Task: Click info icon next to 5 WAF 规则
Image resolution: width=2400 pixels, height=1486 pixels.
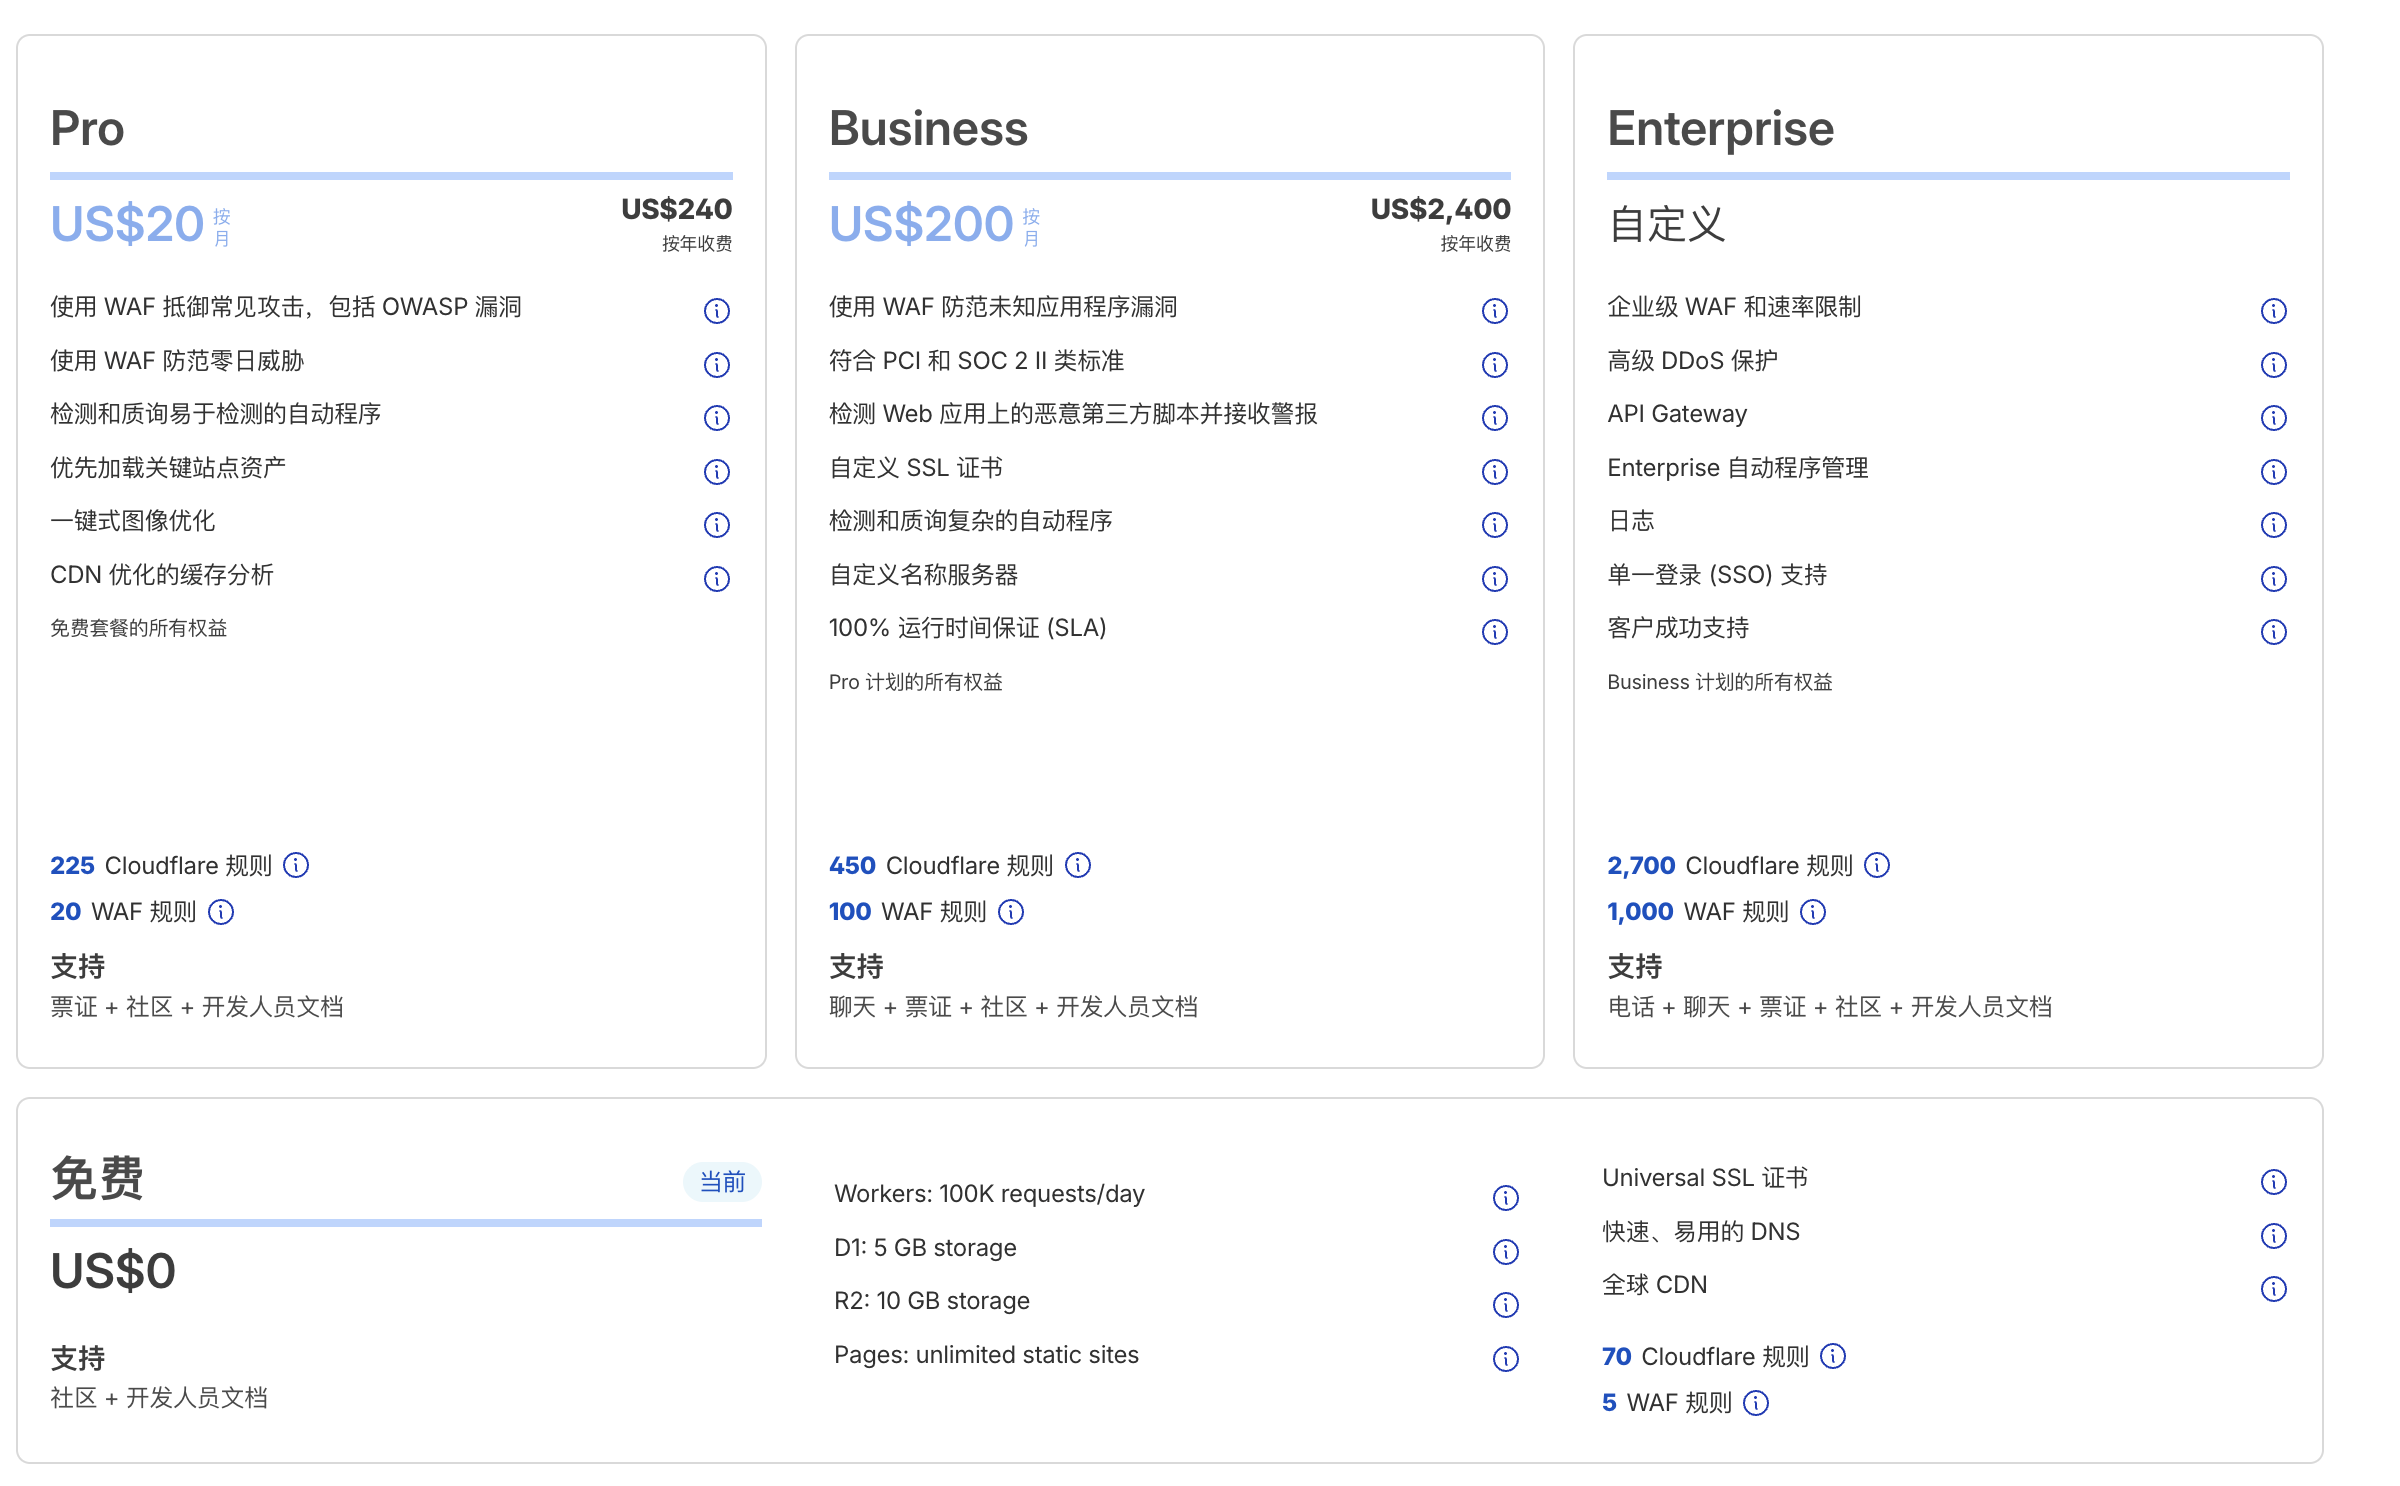Action: pos(1756,1403)
